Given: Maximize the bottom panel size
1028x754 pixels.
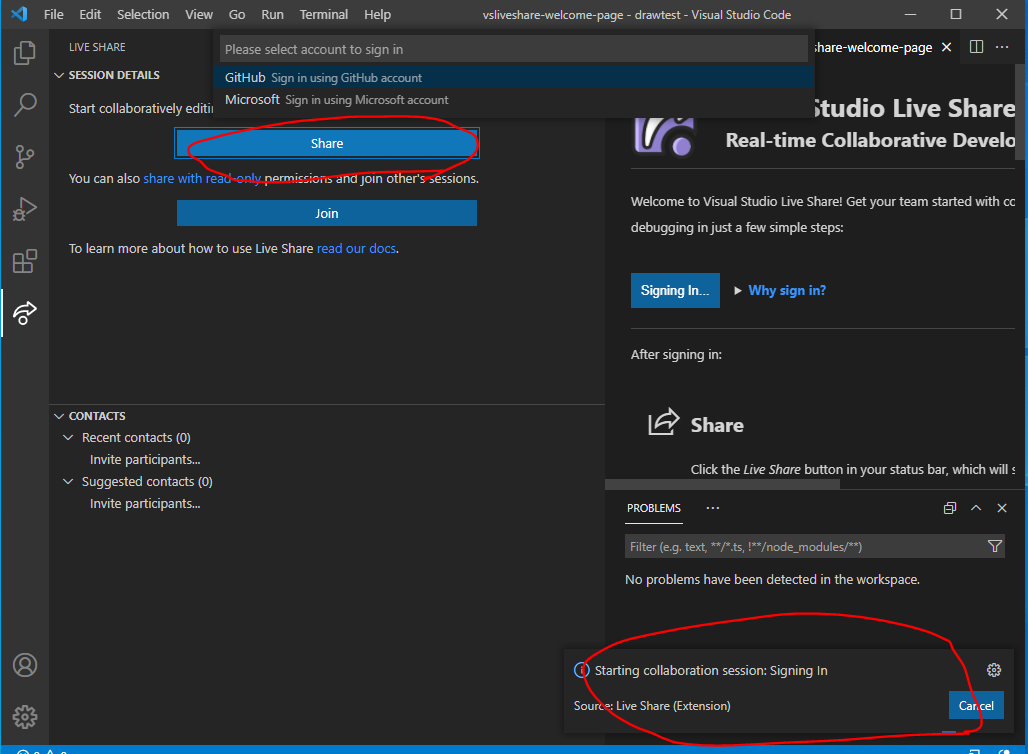Looking at the screenshot, I should (x=976, y=507).
